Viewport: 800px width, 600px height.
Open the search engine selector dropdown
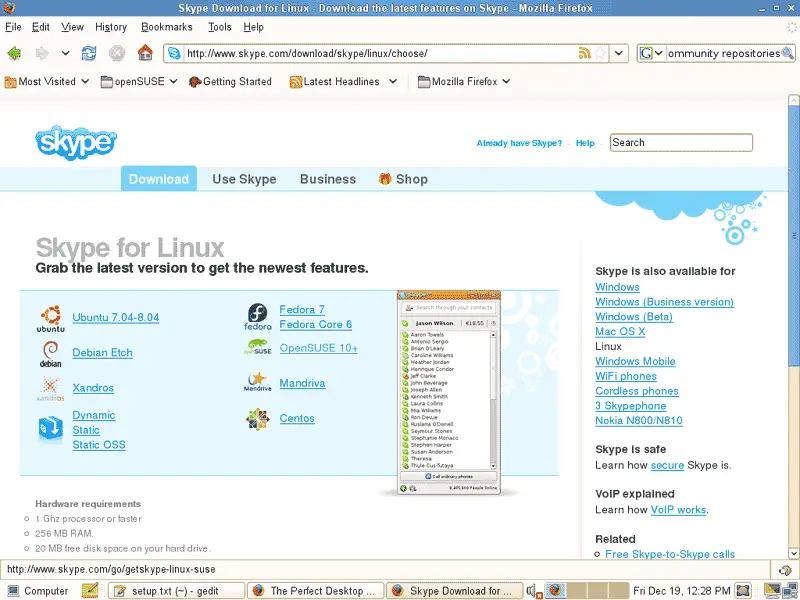click(652, 53)
